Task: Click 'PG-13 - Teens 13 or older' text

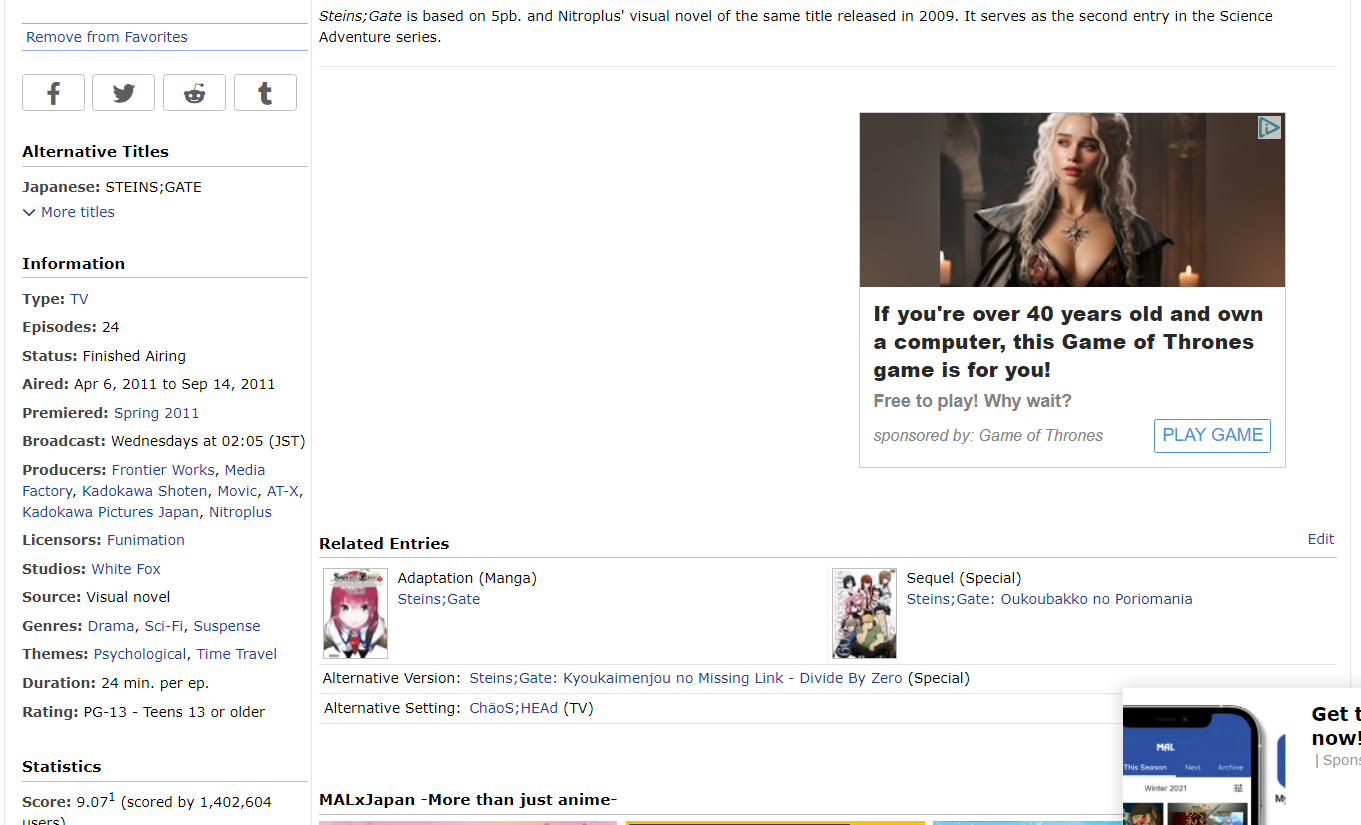Action: pos(174,712)
